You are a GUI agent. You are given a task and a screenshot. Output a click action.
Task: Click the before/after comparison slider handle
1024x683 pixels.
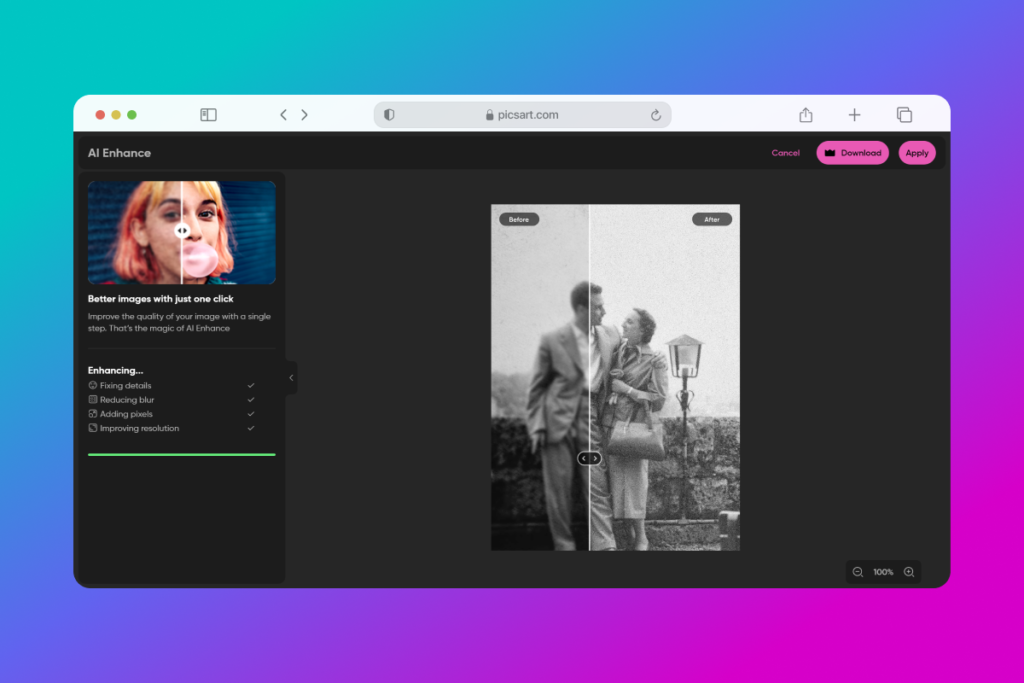click(589, 457)
